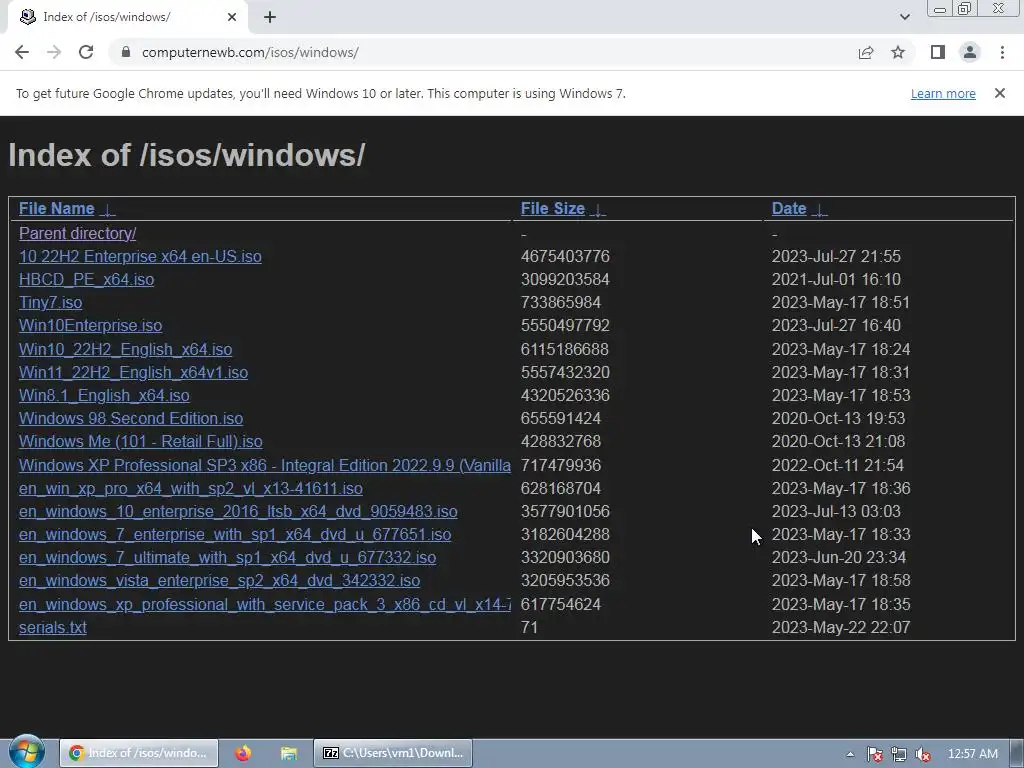1024x768 pixels.
Task: Switch to 7-Zip Downloads window in taskbar
Action: click(393, 753)
